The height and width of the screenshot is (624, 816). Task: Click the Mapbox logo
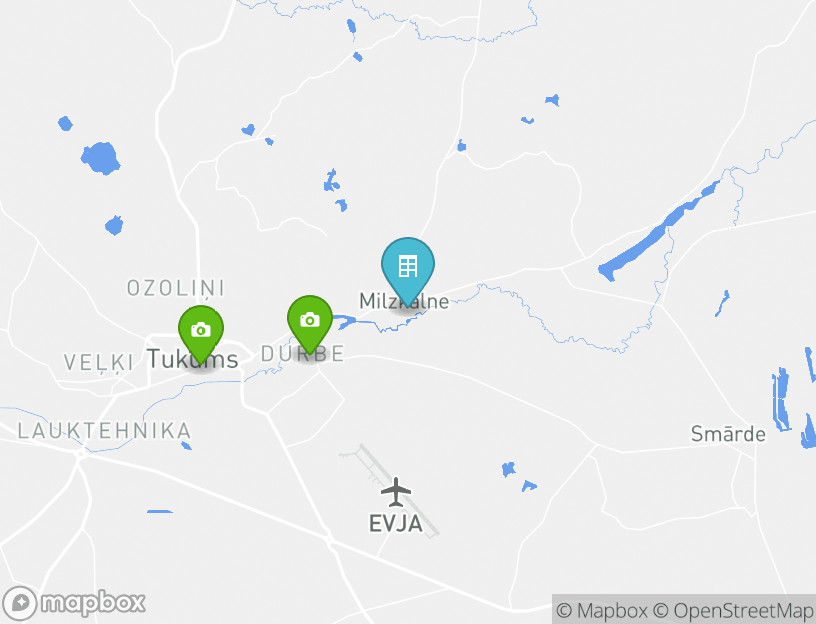pyautogui.click(x=74, y=604)
